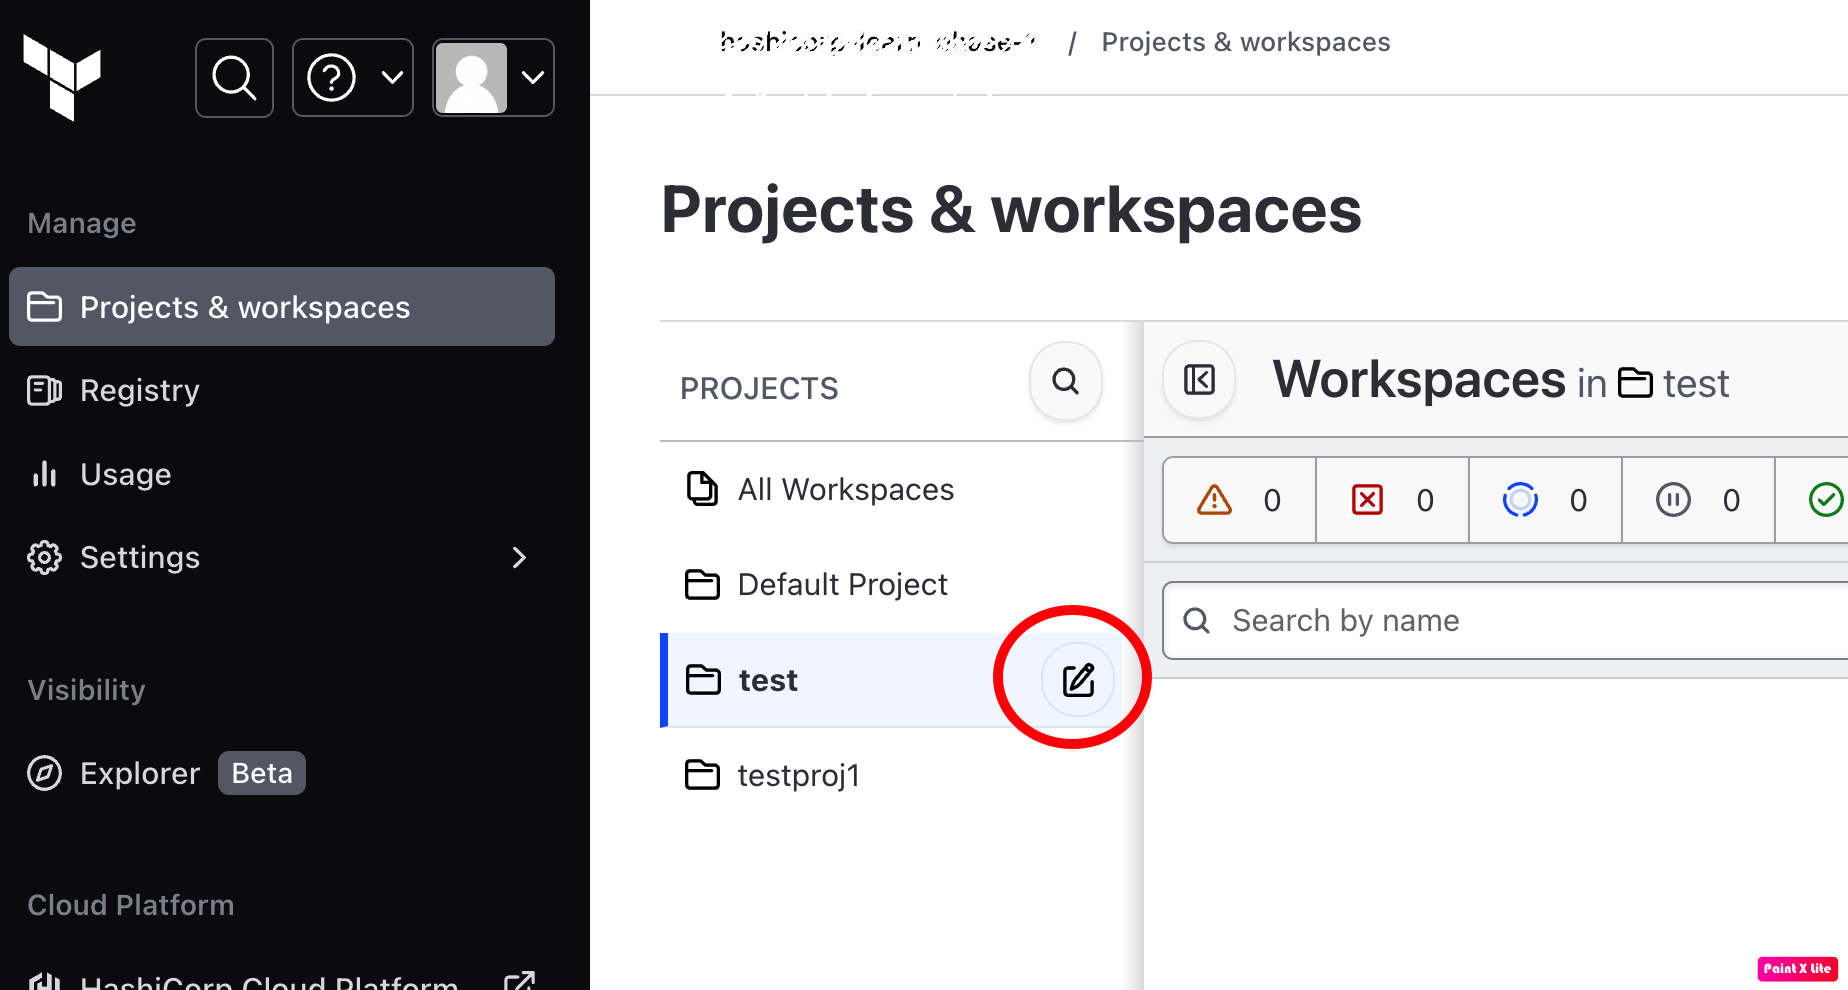This screenshot has width=1848, height=990.
Task: Open the Registry page
Action: coord(139,391)
